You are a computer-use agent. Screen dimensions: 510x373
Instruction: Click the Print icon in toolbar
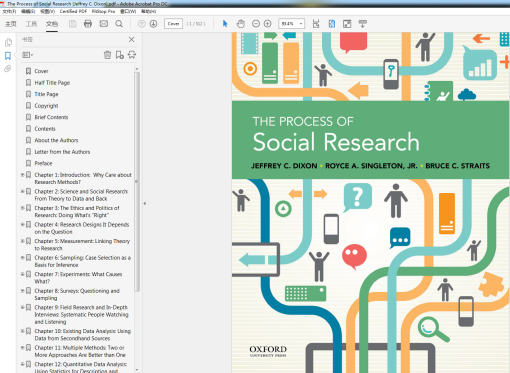pos(88,24)
